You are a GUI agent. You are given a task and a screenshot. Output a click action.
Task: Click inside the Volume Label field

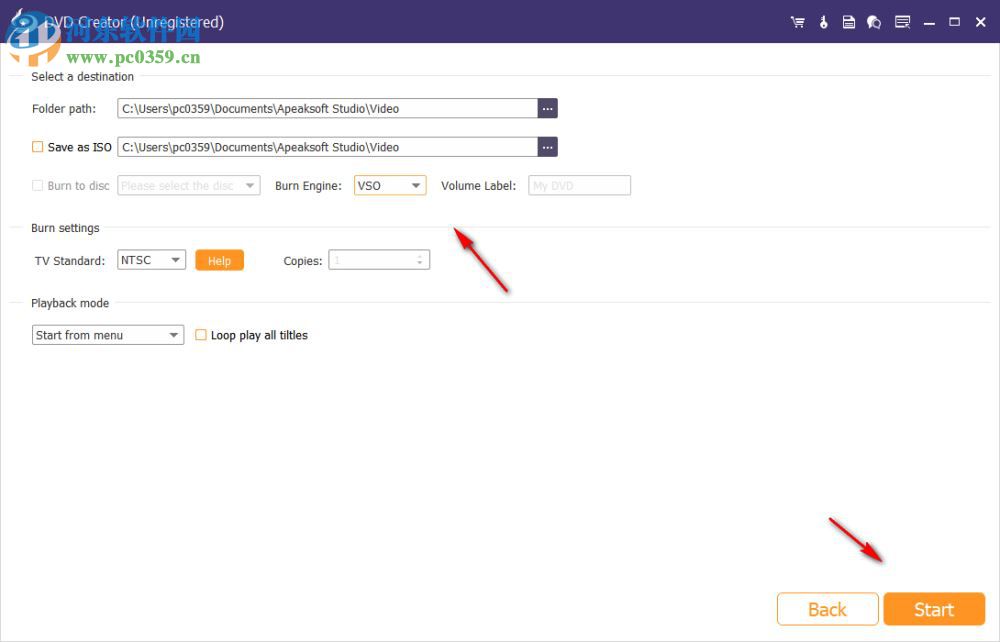tap(579, 185)
